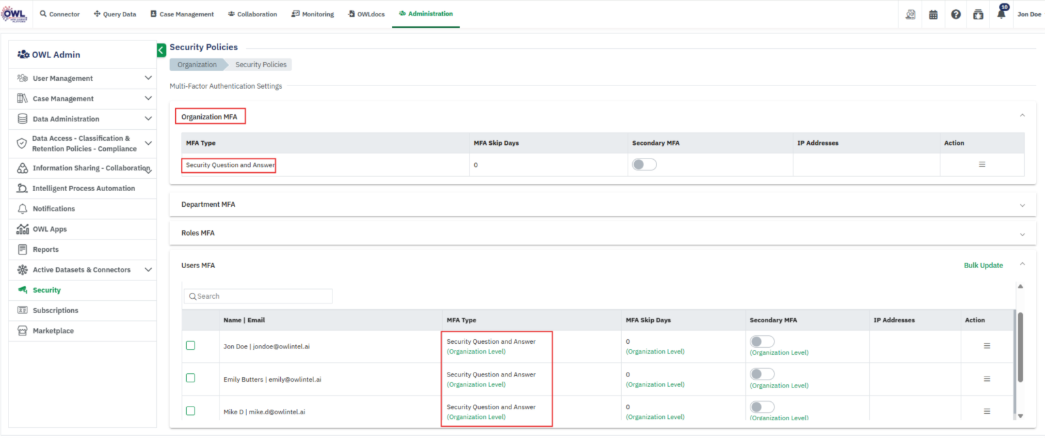Toggle Secondary MFA for Organization MFA
The width and height of the screenshot is (1045, 438).
(644, 164)
